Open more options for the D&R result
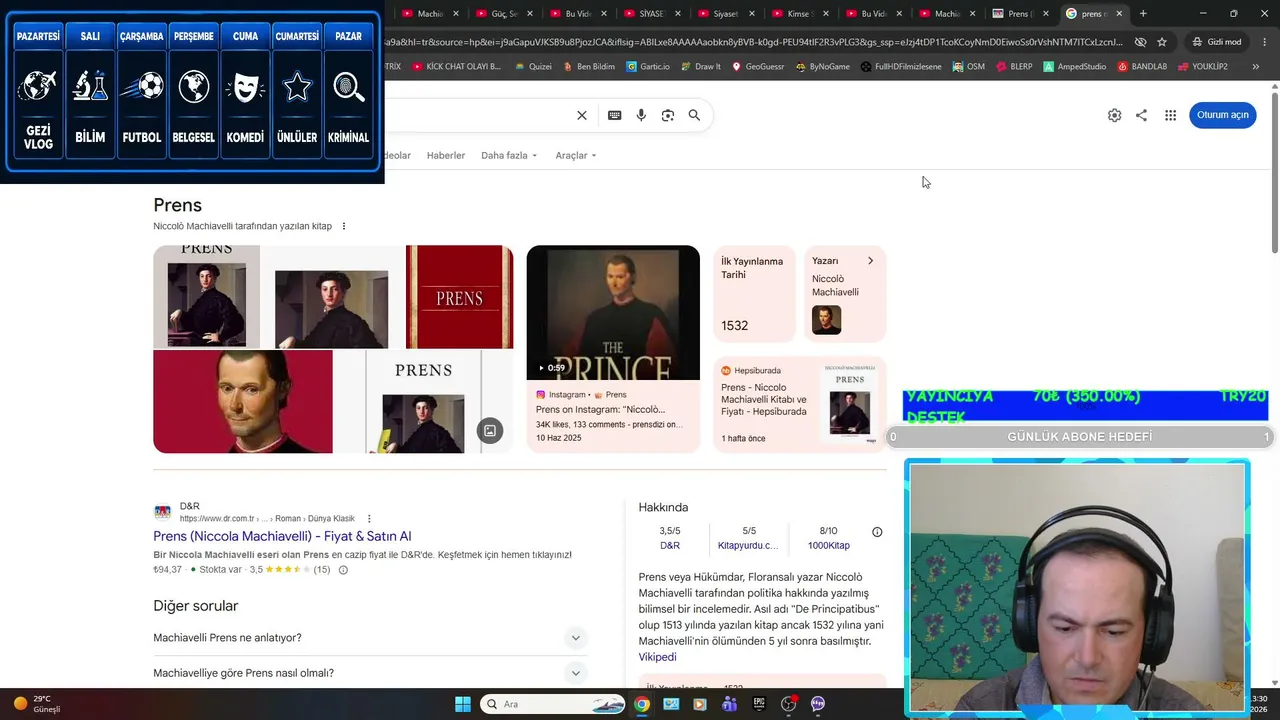The image size is (1280, 720). [369, 518]
